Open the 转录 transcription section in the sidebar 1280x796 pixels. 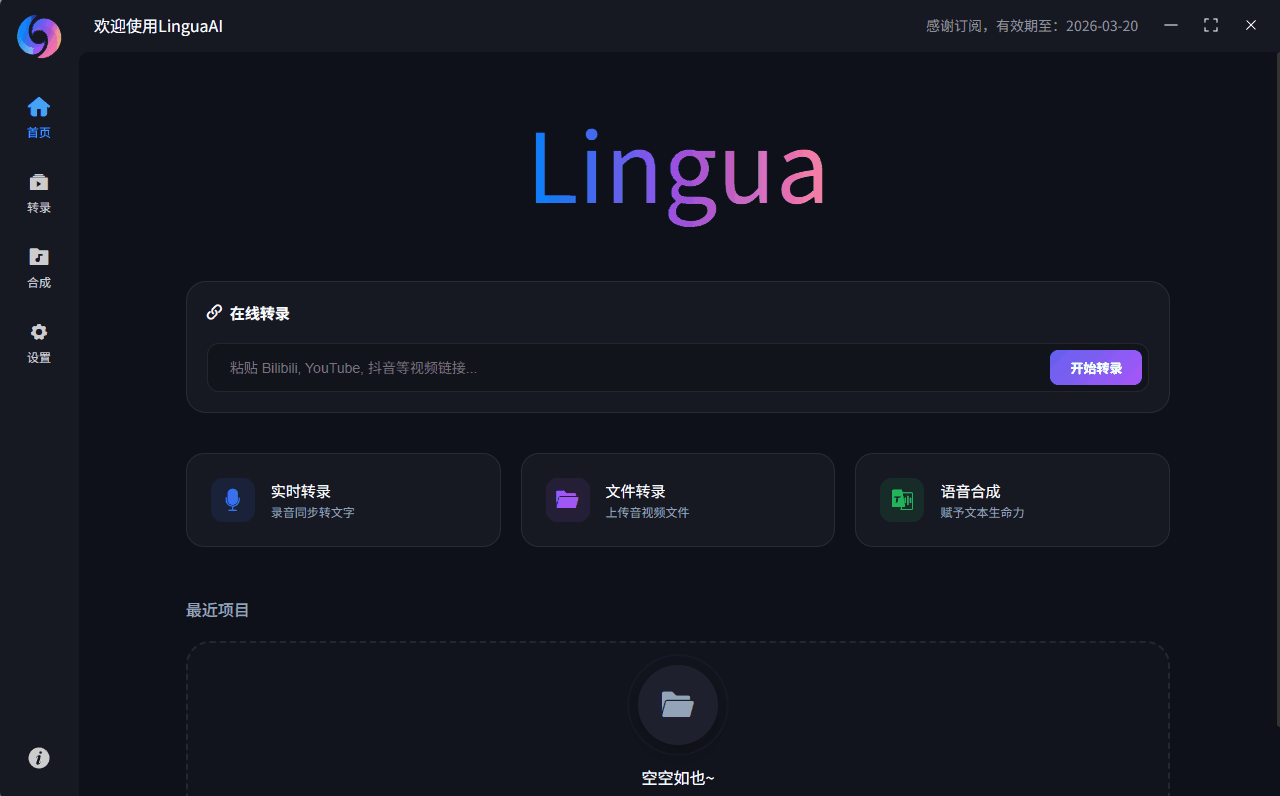tap(39, 193)
